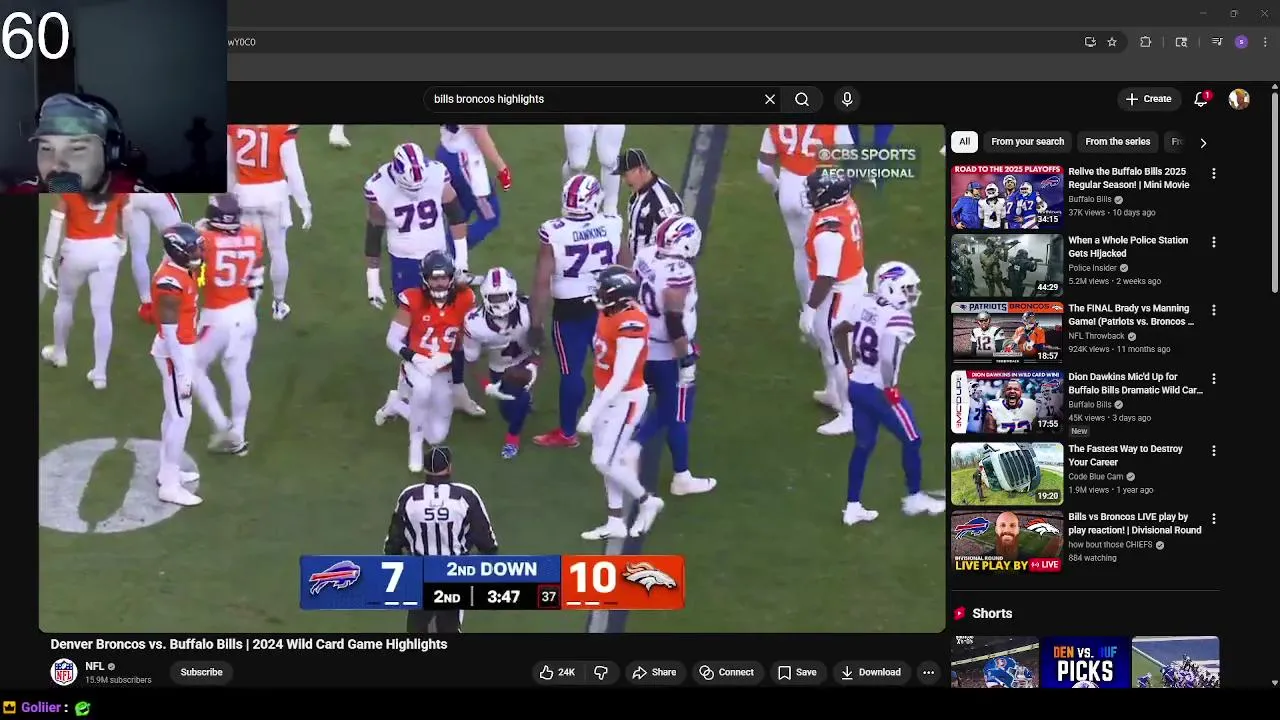Open the Relive the Buffalo Bills 2025 thumbnail
The height and width of the screenshot is (720, 1280).
click(x=1007, y=197)
